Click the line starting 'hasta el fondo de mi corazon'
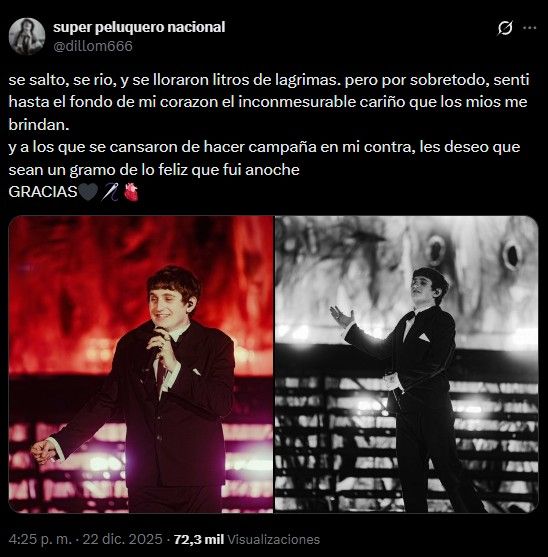The width and height of the screenshot is (548, 557). pyautogui.click(x=268, y=102)
